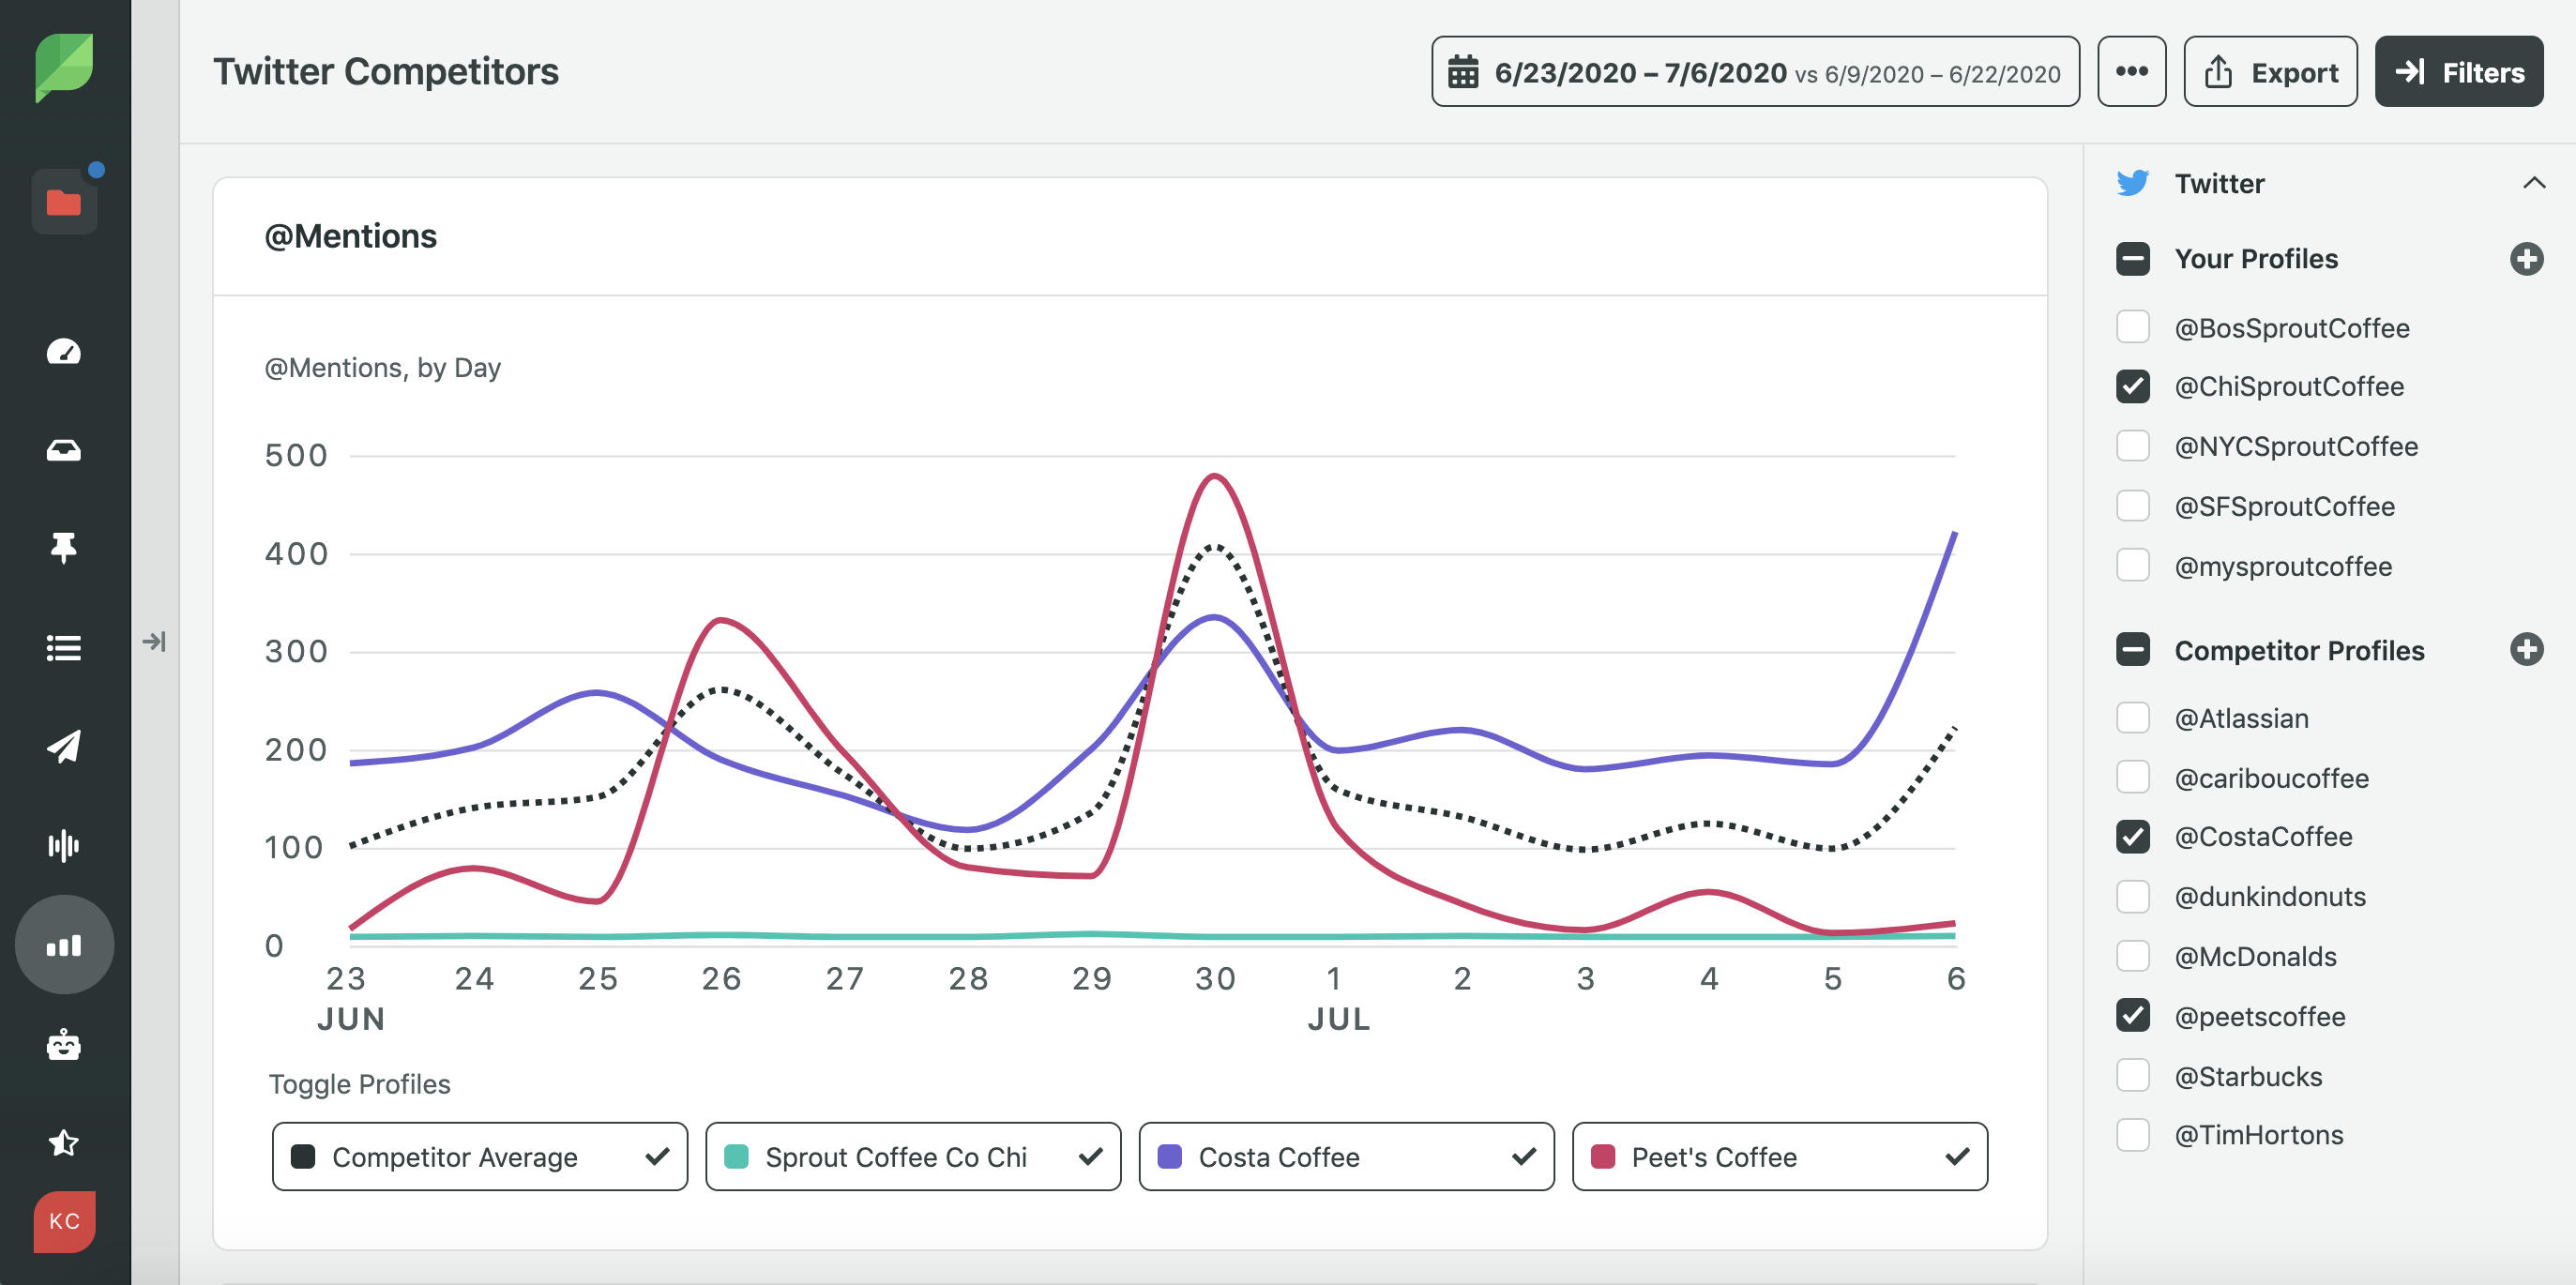Uncheck the @peetscoffee checkbox
Viewport: 2576px width, 1285px height.
point(2132,1016)
